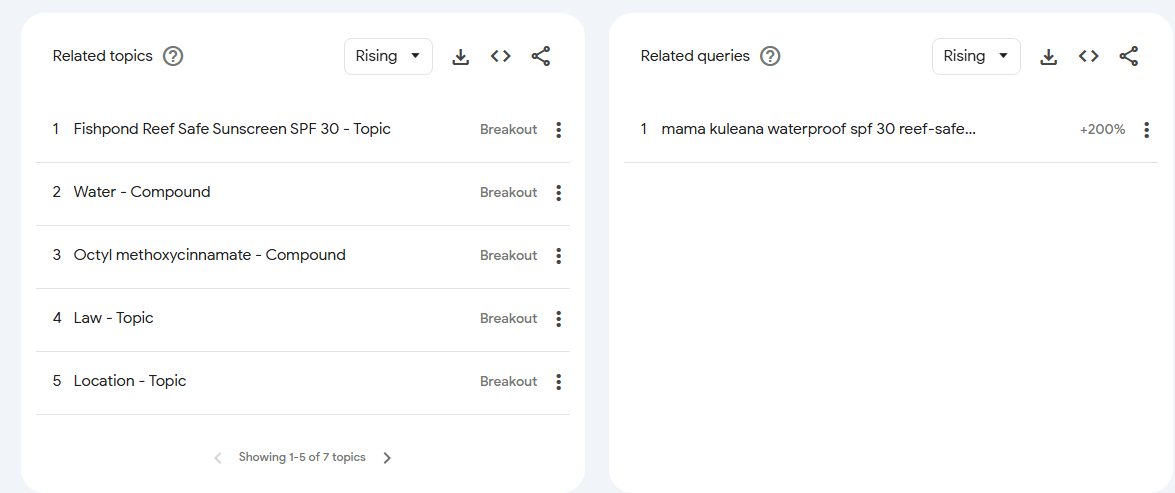Open mama kuleana waterproof spf 30 query
1175x493 pixels.
818,129
